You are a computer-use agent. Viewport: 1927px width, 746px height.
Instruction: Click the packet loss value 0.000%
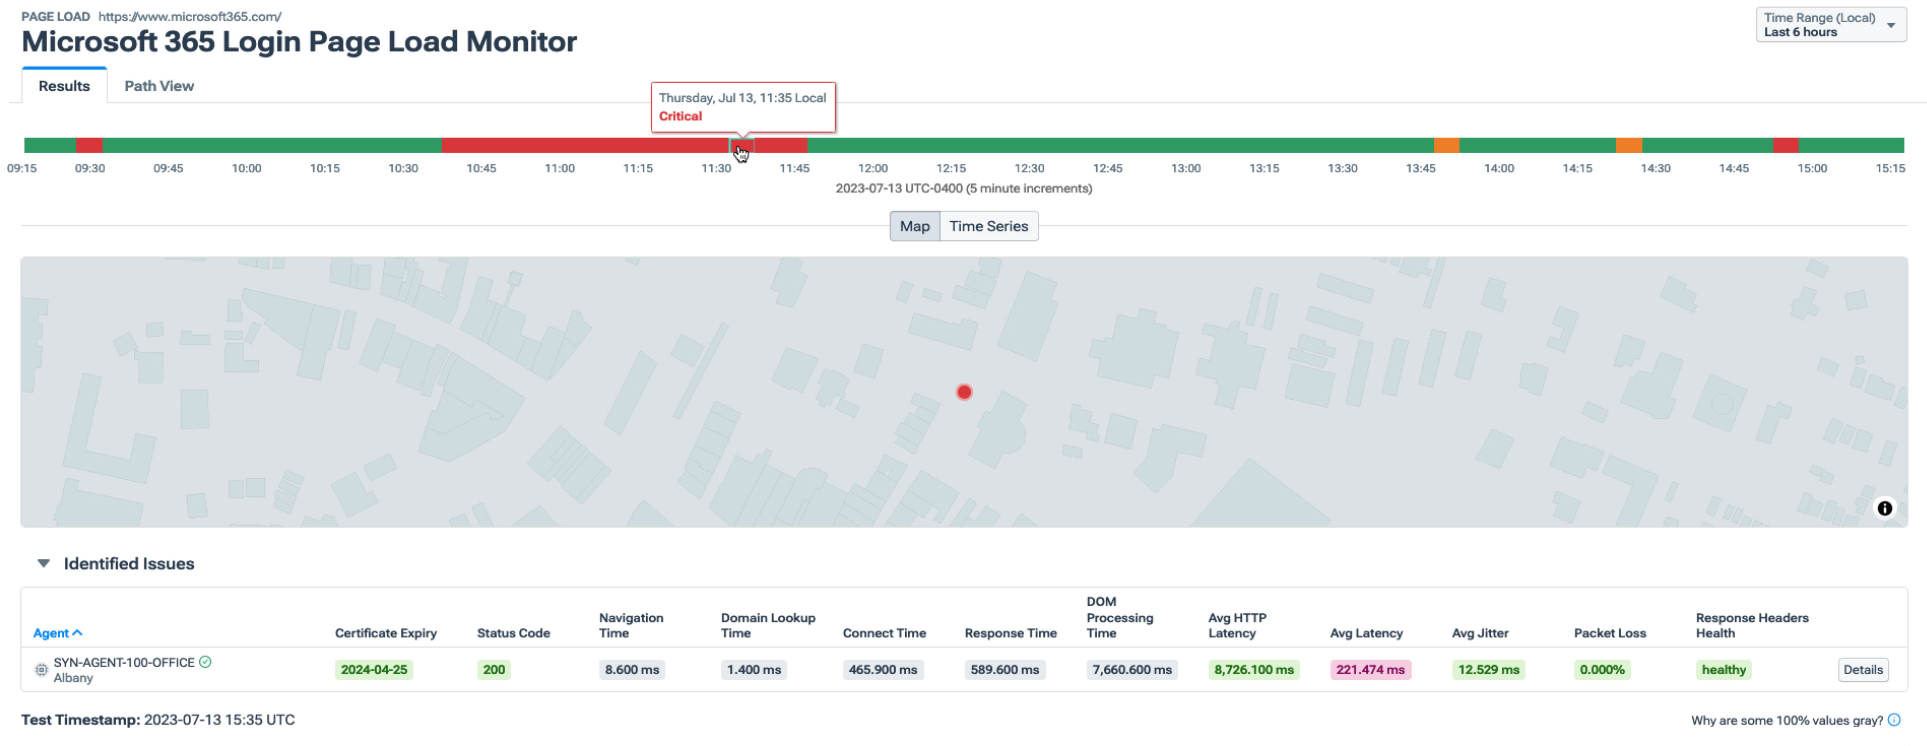[1602, 670]
